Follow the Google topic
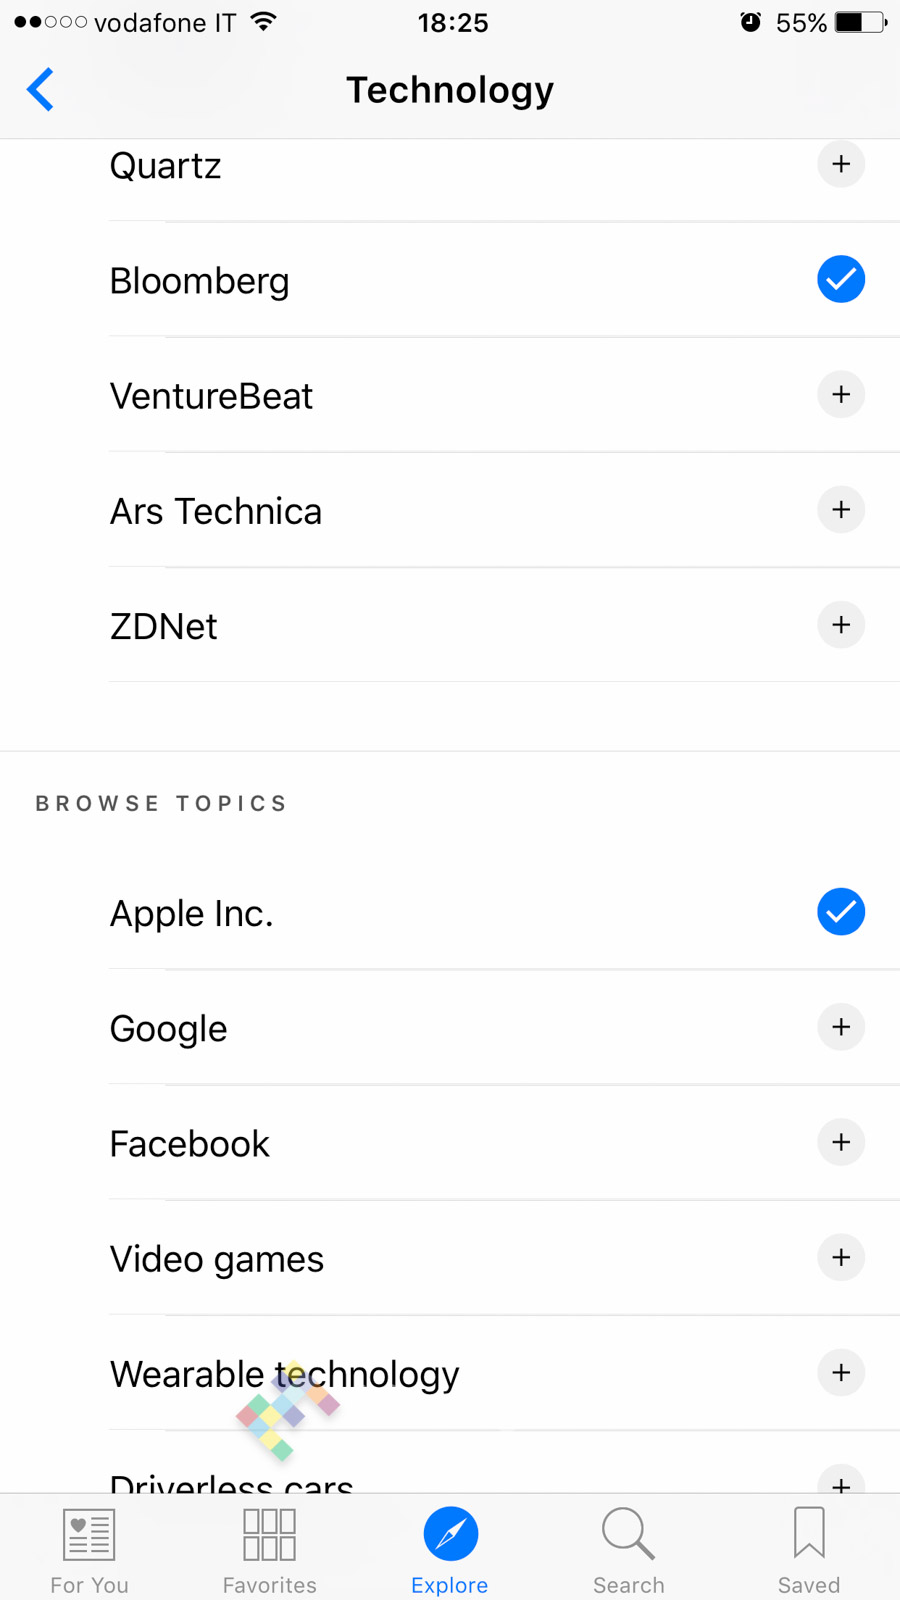Viewport: 900px width, 1600px height. click(841, 1027)
